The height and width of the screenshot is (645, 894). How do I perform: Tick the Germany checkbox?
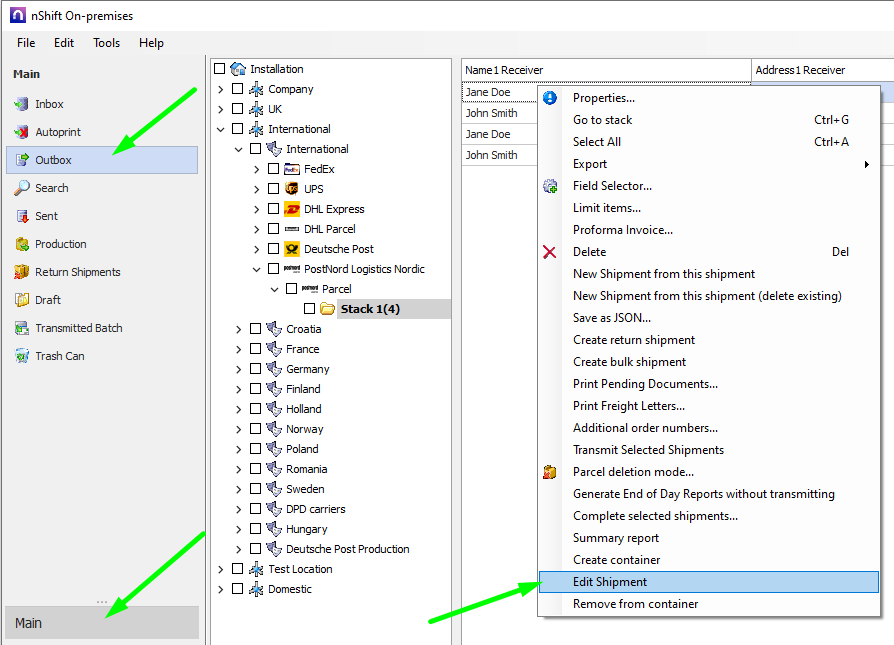click(x=255, y=369)
